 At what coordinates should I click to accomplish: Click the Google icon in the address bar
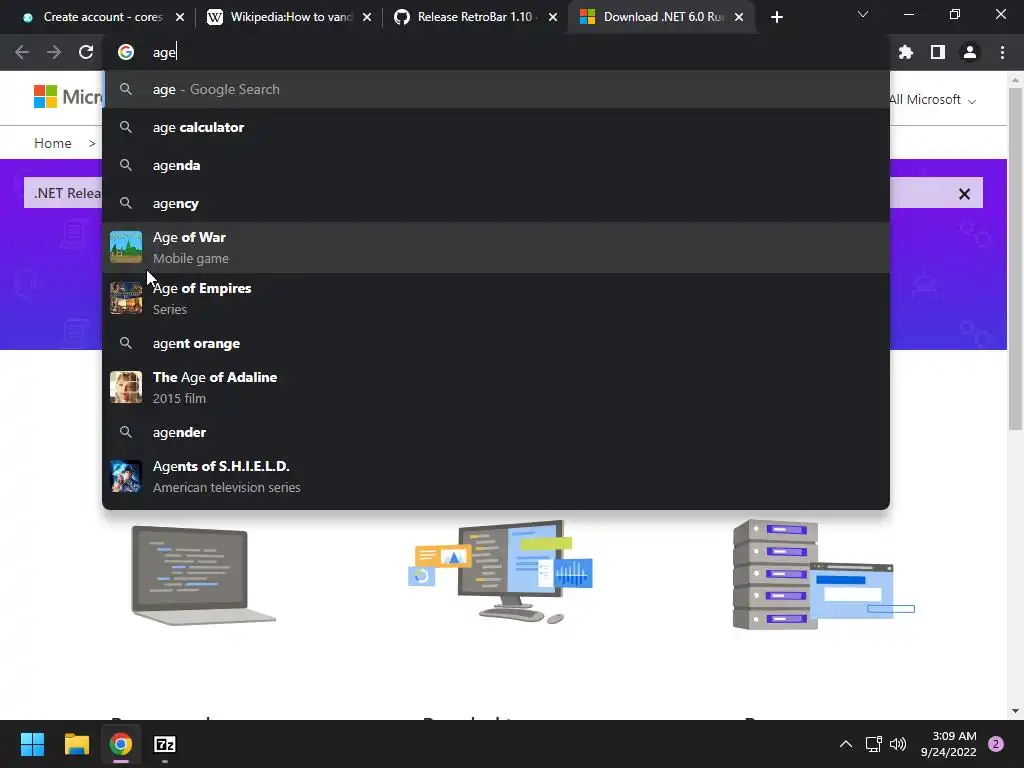126,52
